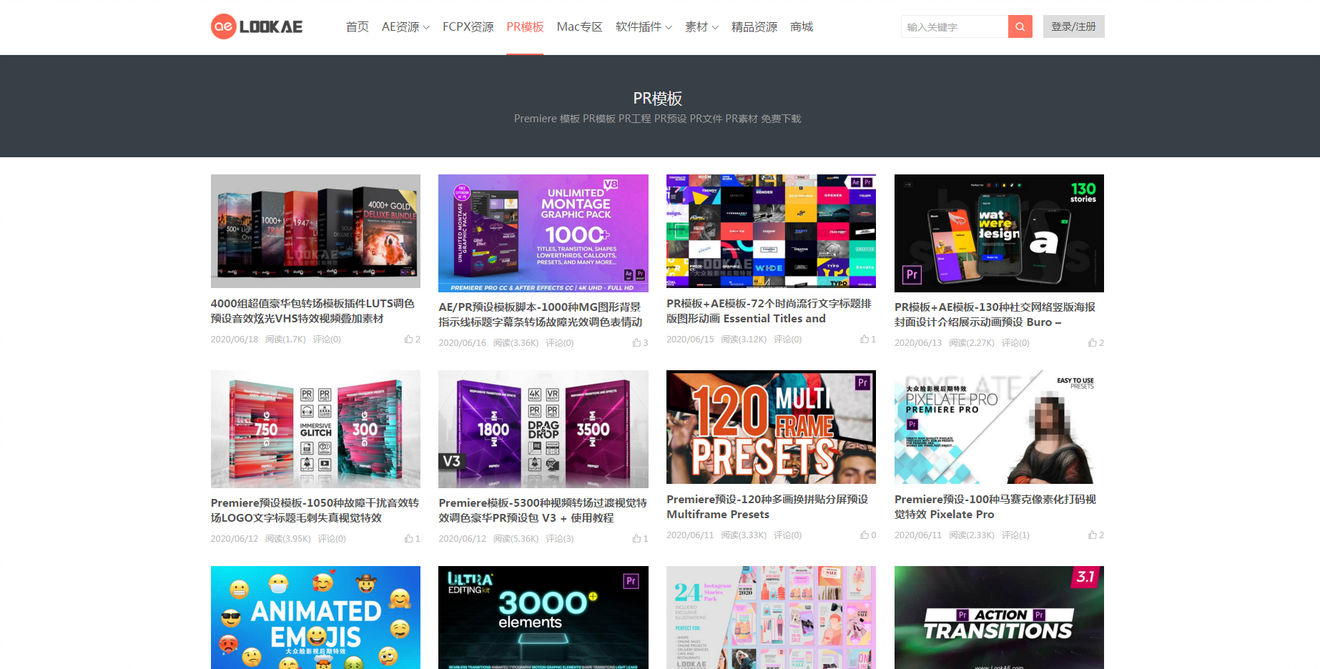
Task: Expand the AE资源 dropdown menu
Action: [x=405, y=27]
